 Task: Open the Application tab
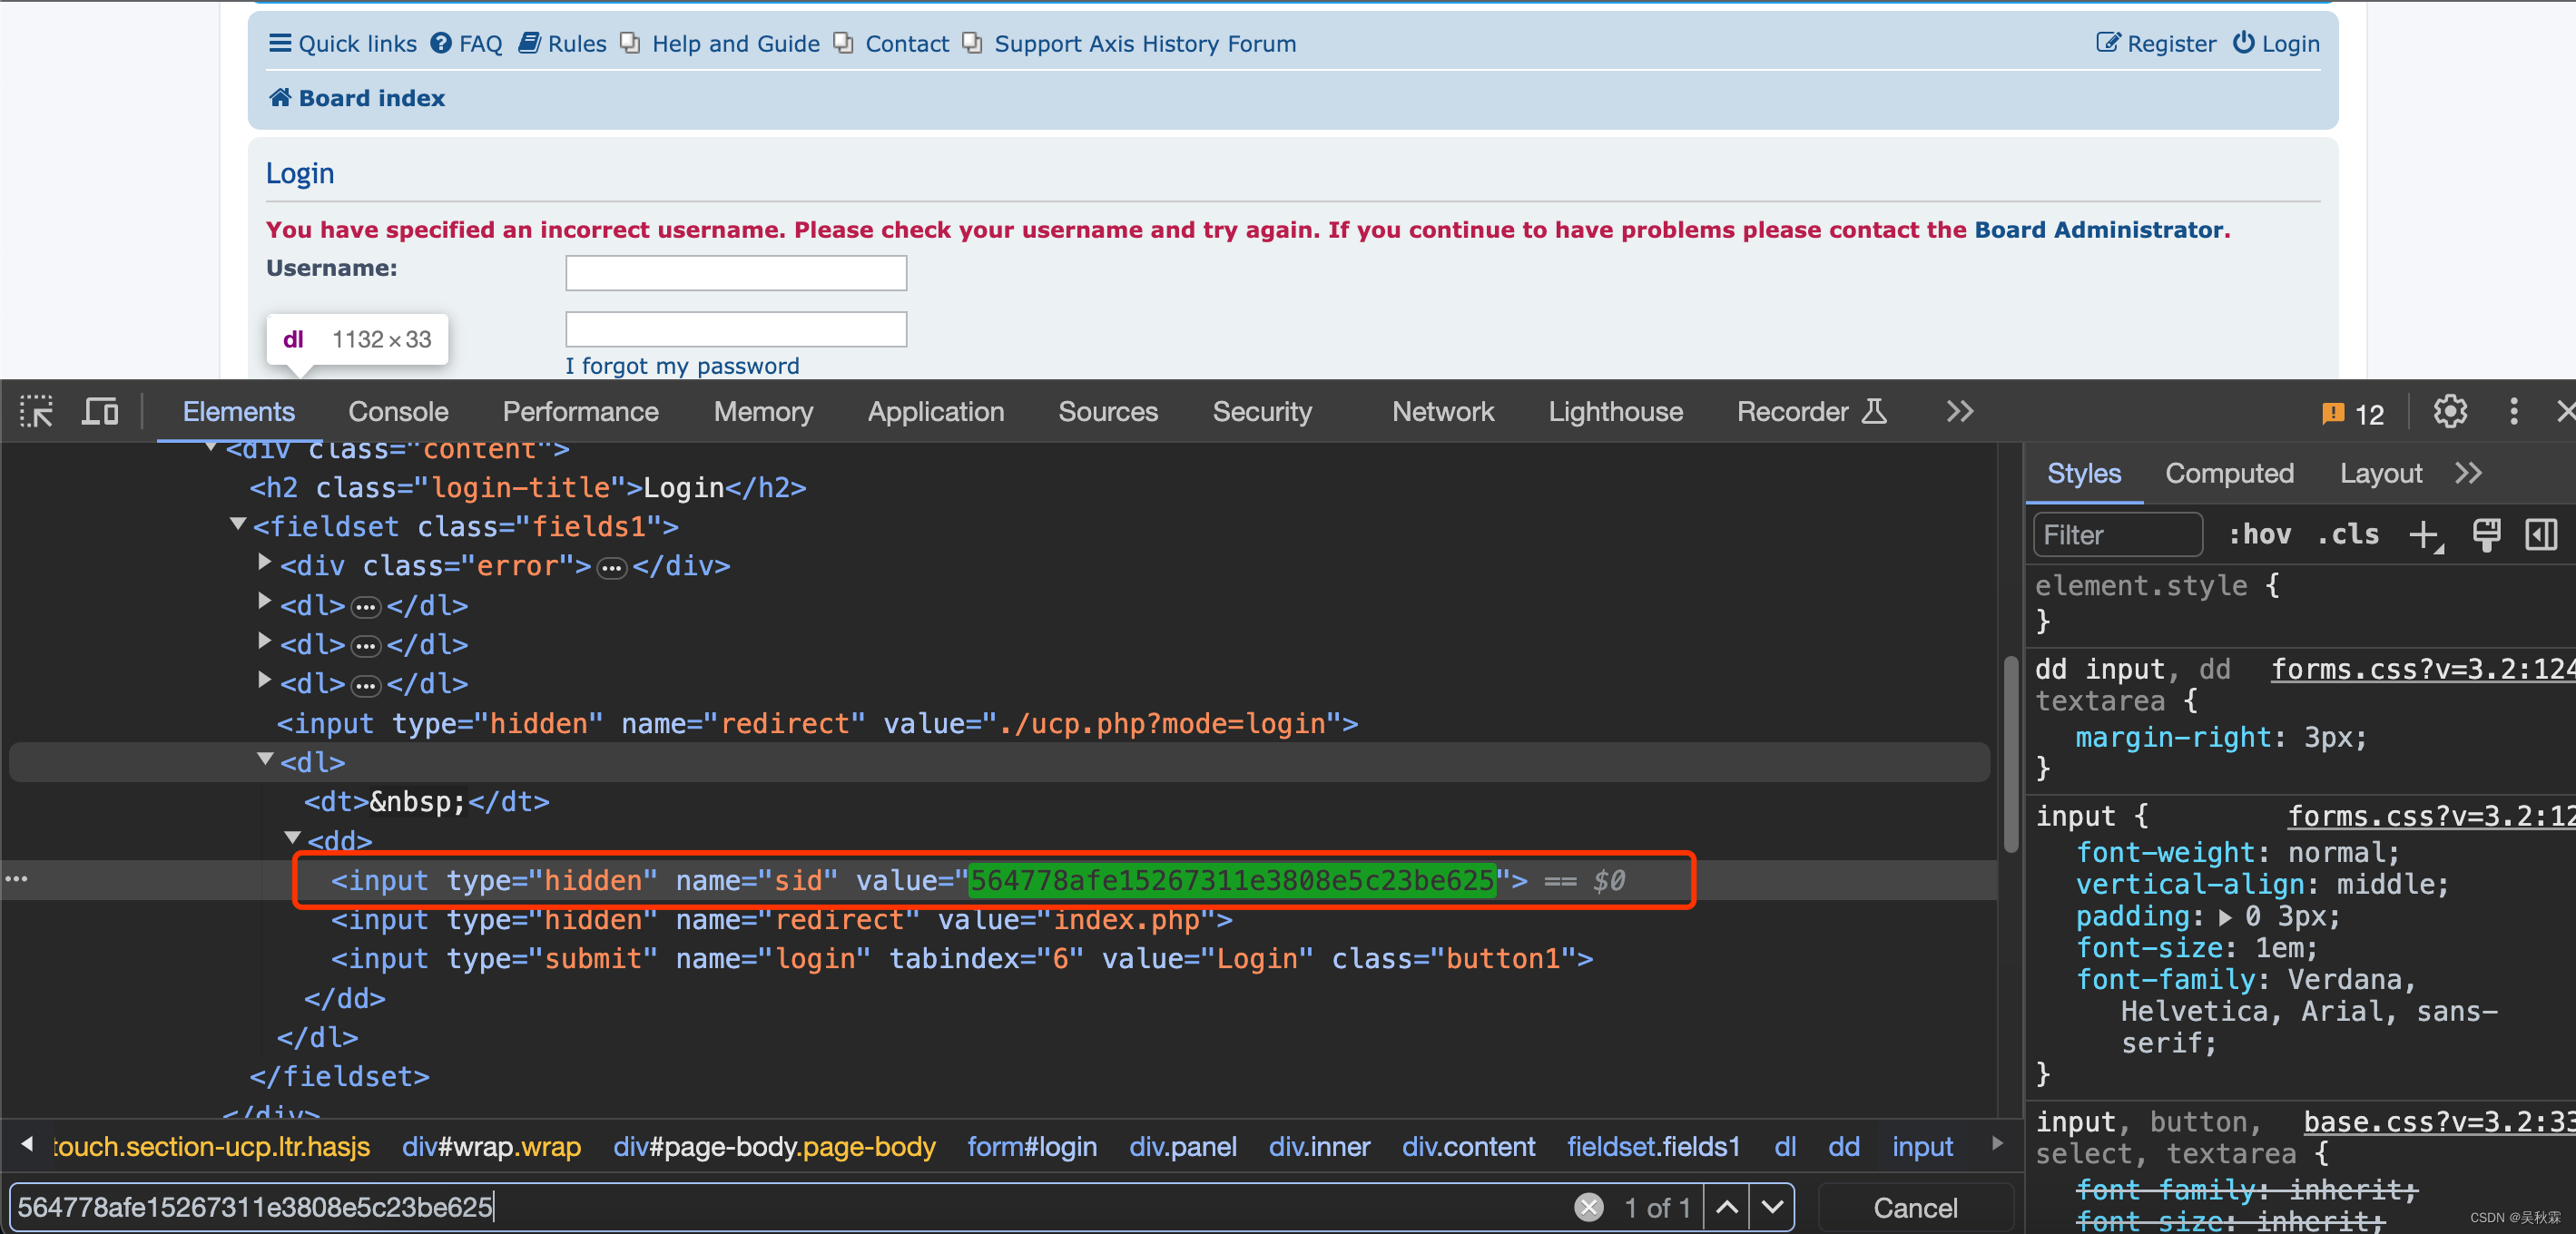click(936, 412)
